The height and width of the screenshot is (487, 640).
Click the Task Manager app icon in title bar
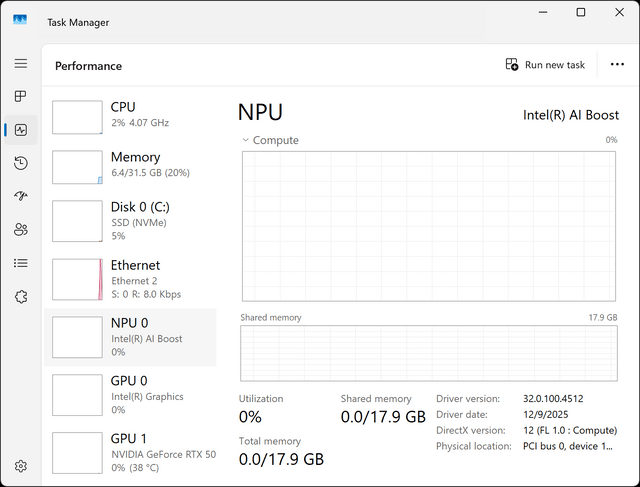click(20, 20)
